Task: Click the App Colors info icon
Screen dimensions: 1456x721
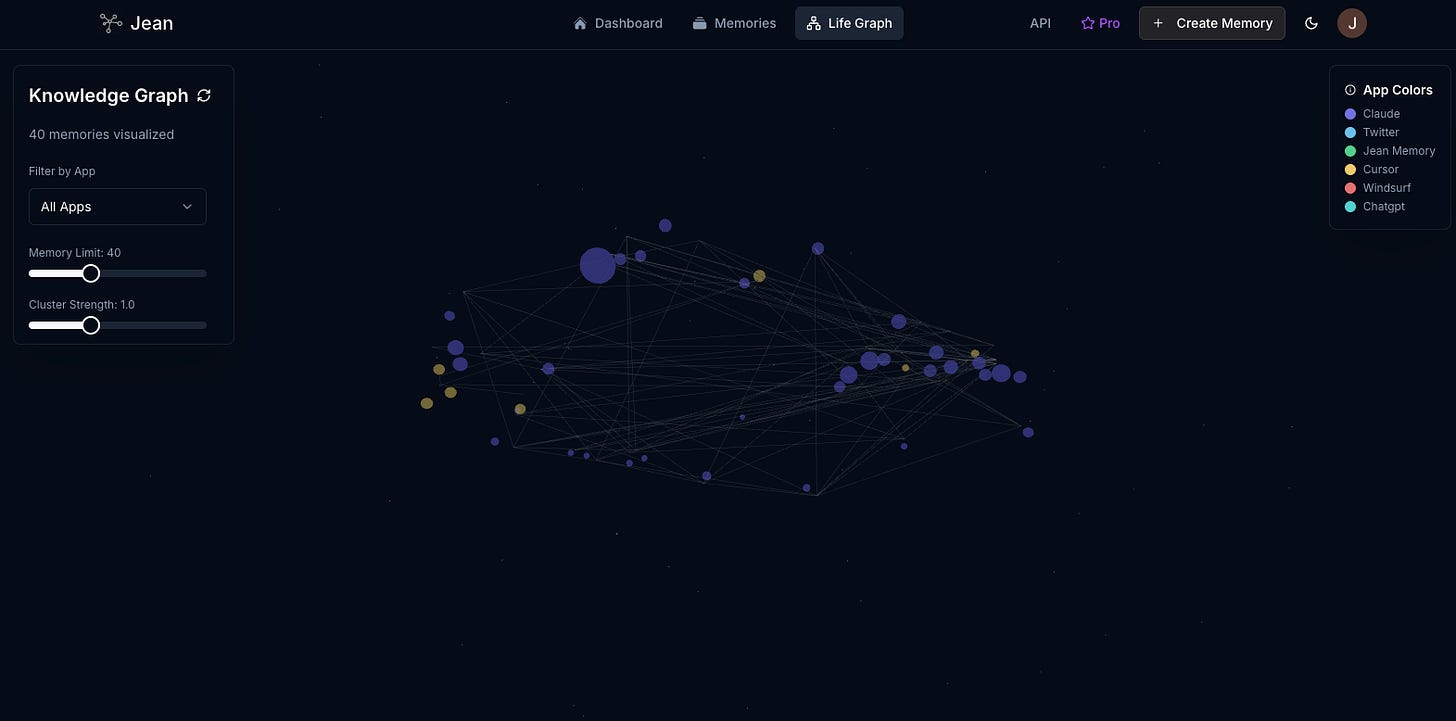Action: tap(1350, 90)
